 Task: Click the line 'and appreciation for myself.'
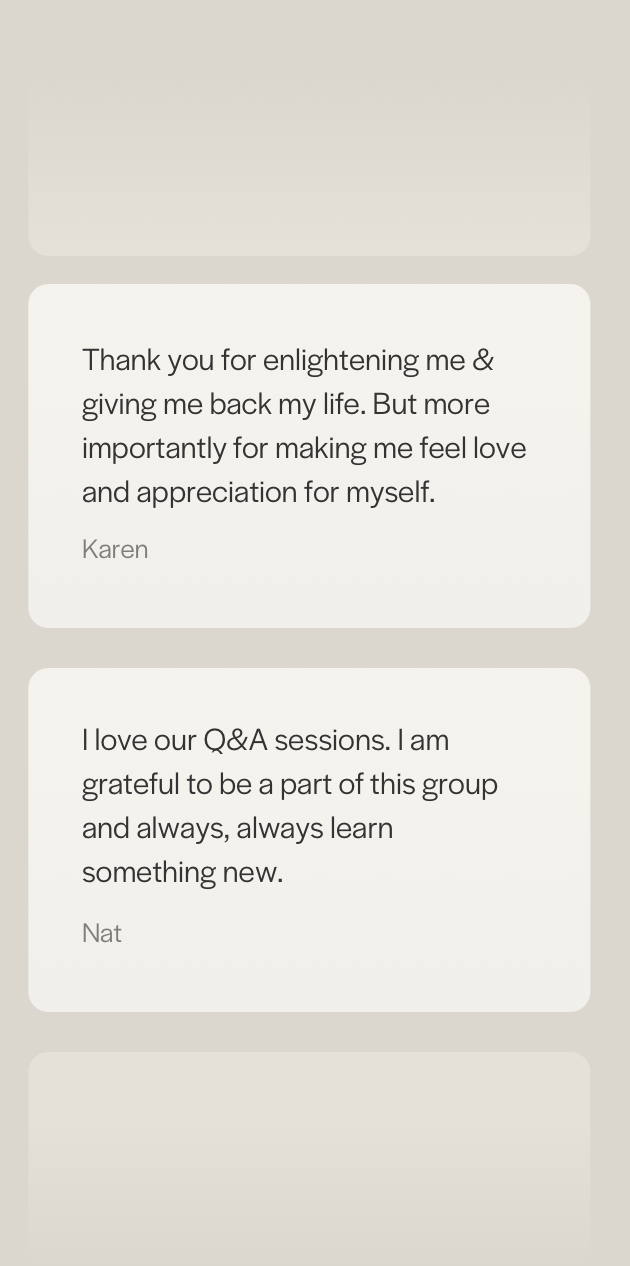(258, 492)
